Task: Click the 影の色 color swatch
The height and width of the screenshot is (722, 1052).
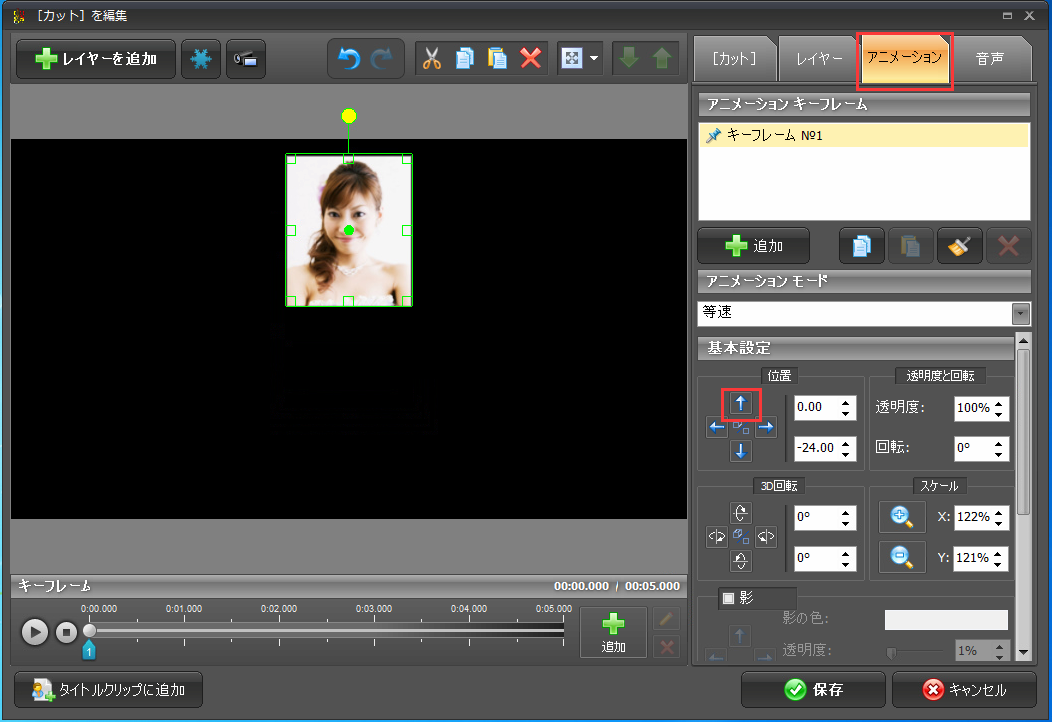Action: 945,620
